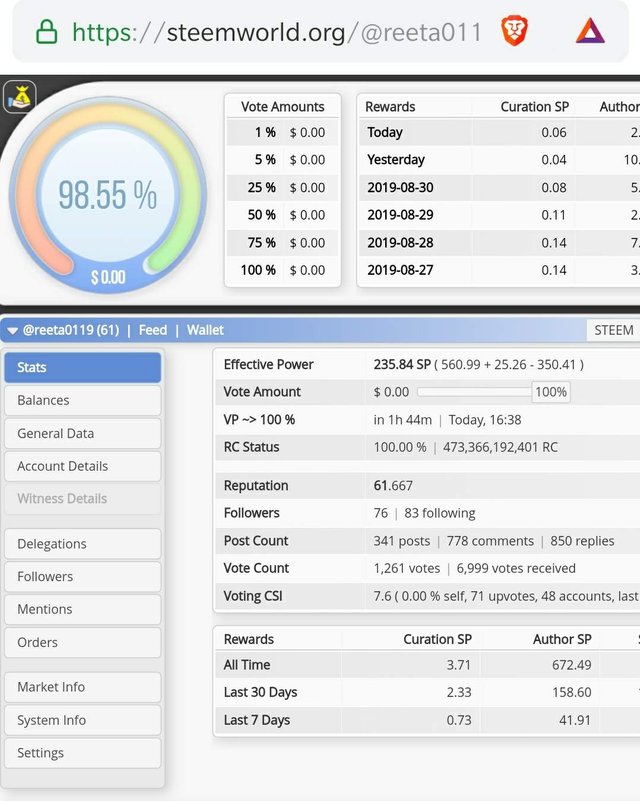Open the Delegations sidebar tab
The height and width of the screenshot is (801, 640).
click(x=83, y=544)
